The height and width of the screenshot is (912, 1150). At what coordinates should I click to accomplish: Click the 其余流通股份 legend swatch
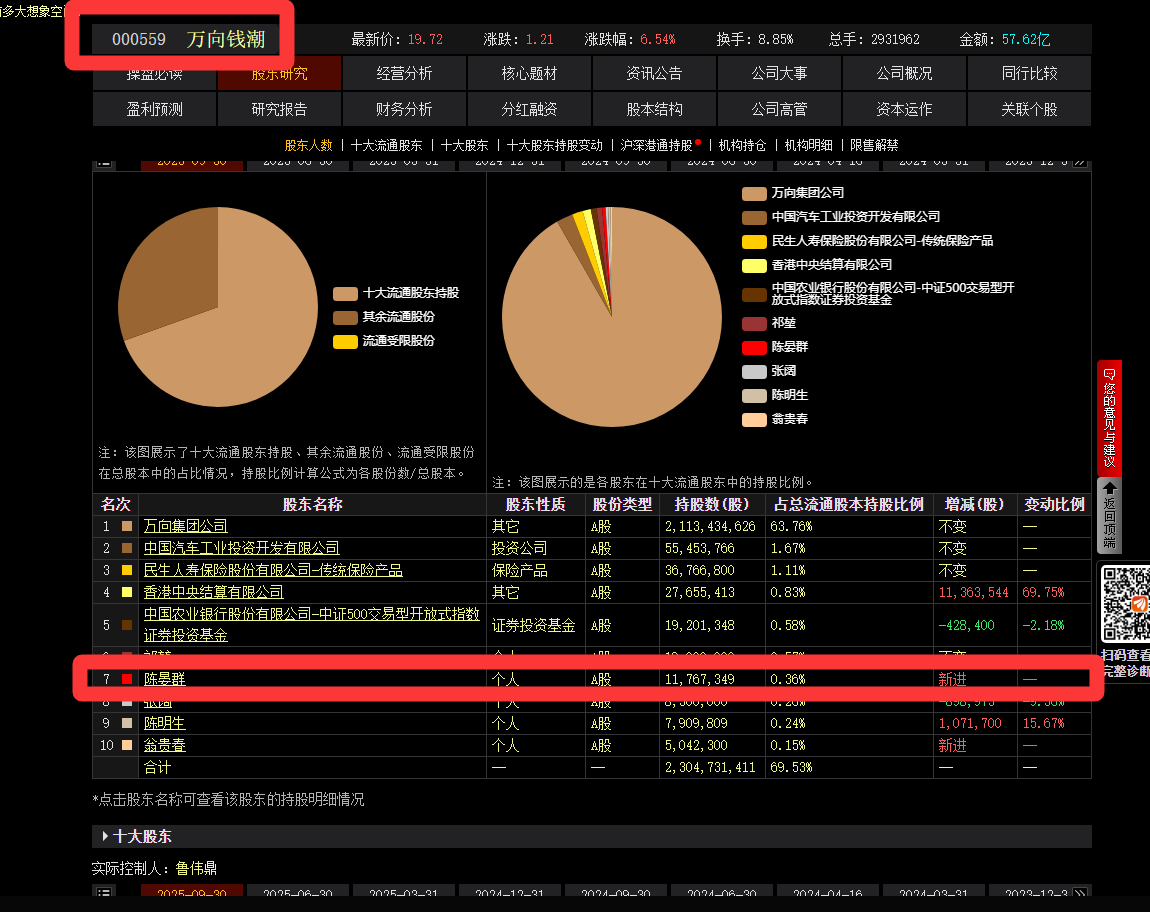point(345,318)
